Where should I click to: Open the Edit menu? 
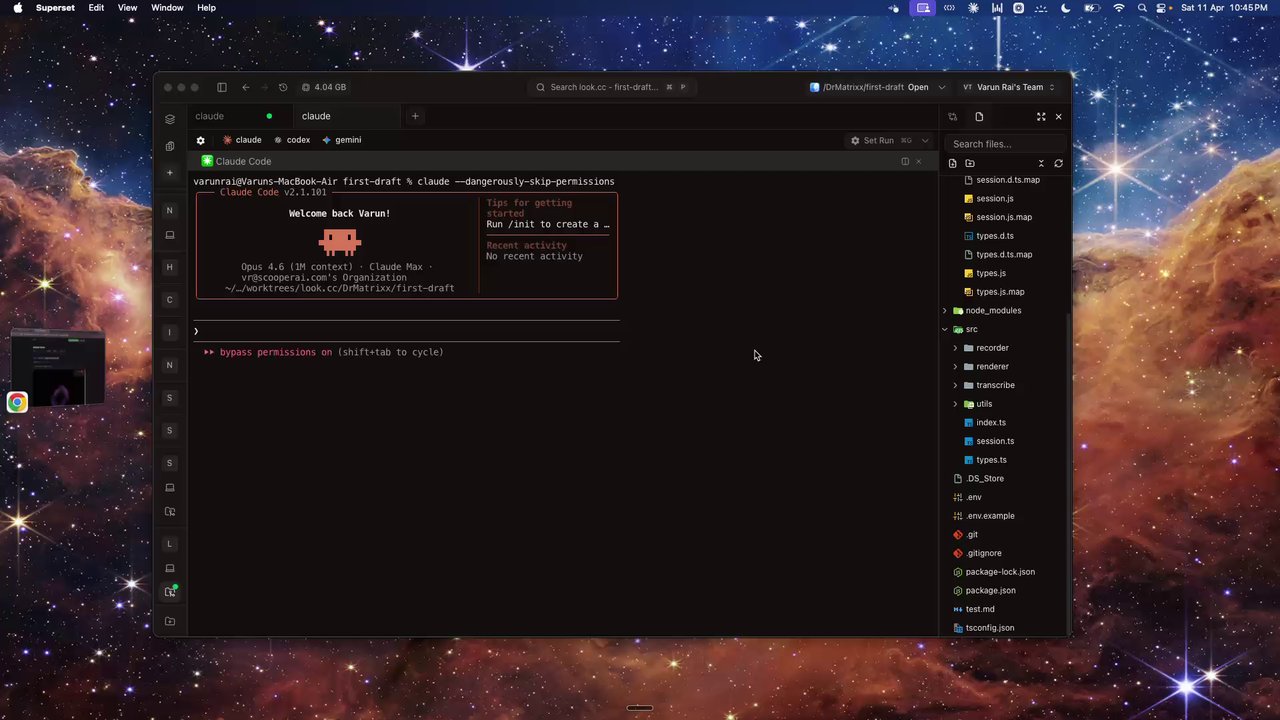pyautogui.click(x=96, y=8)
